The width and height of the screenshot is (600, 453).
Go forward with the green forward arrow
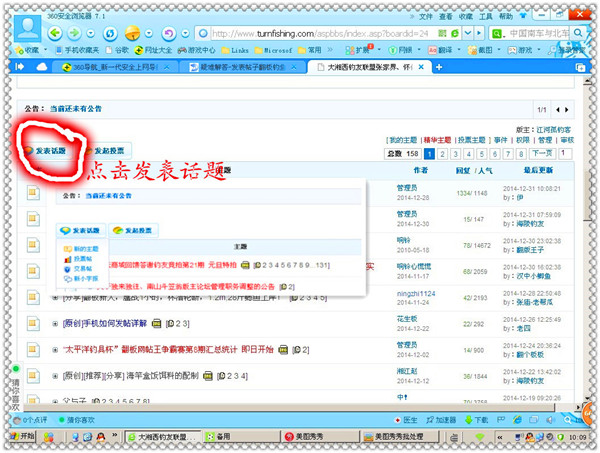coord(75,33)
